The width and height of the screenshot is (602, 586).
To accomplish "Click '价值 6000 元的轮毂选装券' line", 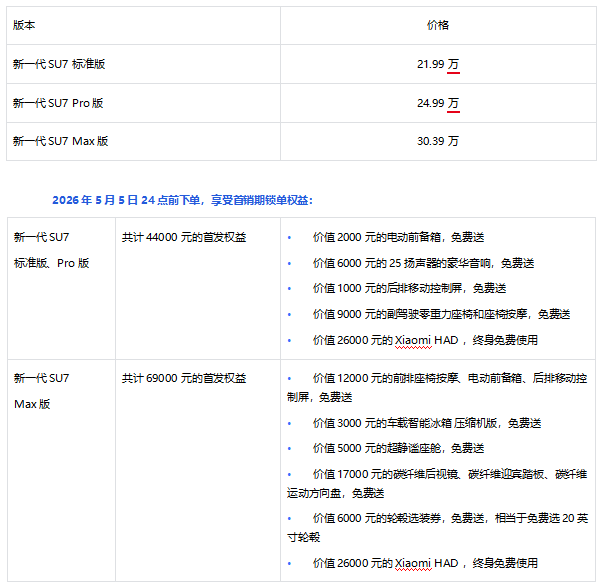I will pyautogui.click(x=437, y=528).
